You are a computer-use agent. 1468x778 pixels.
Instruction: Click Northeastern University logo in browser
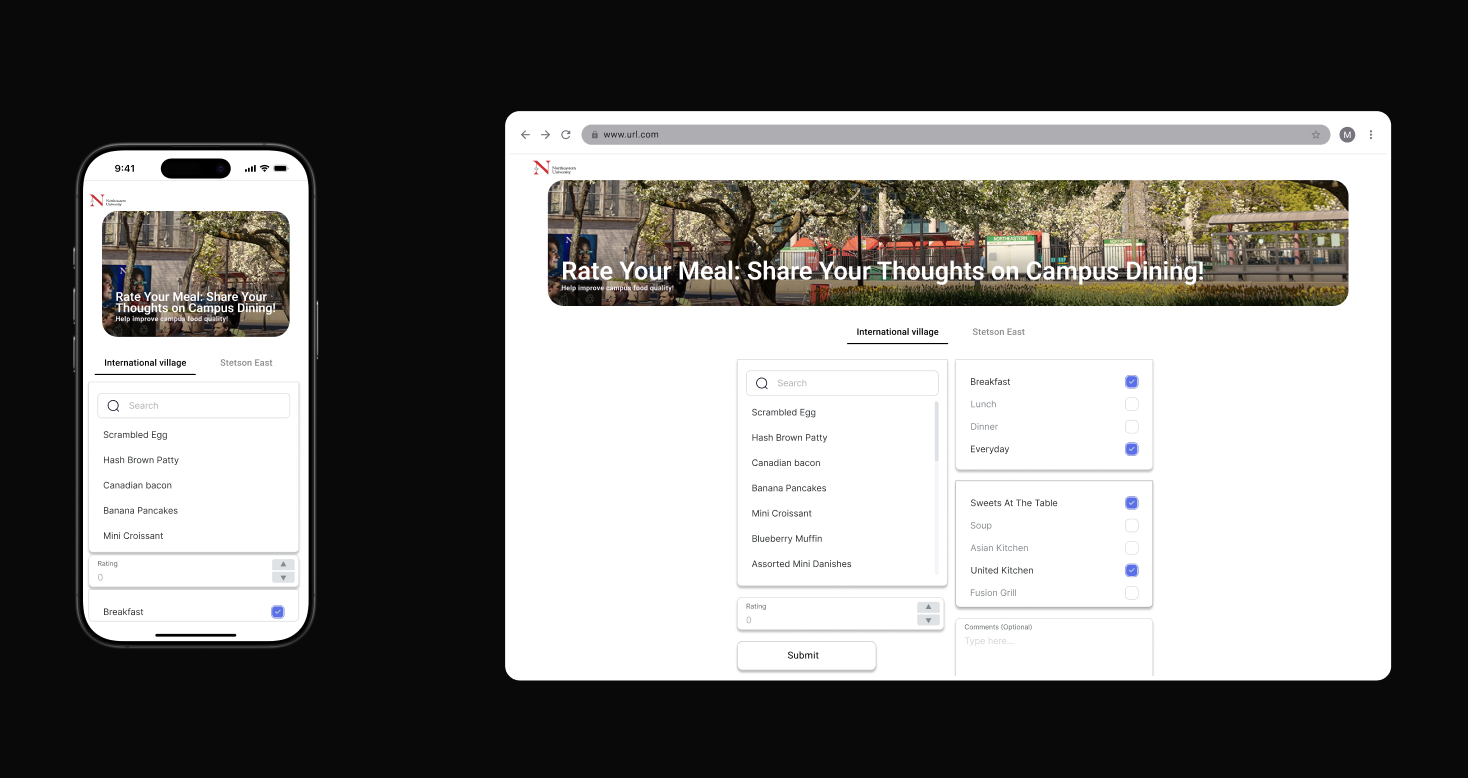(x=554, y=168)
